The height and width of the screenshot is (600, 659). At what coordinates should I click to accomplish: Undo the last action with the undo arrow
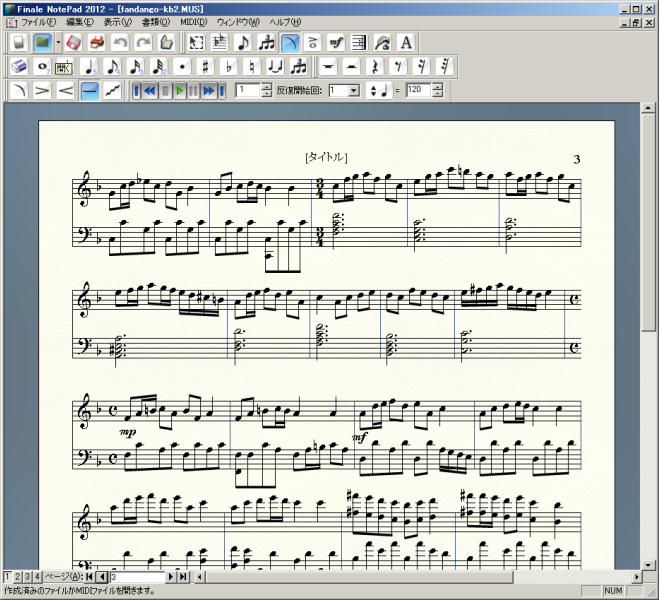pyautogui.click(x=120, y=42)
